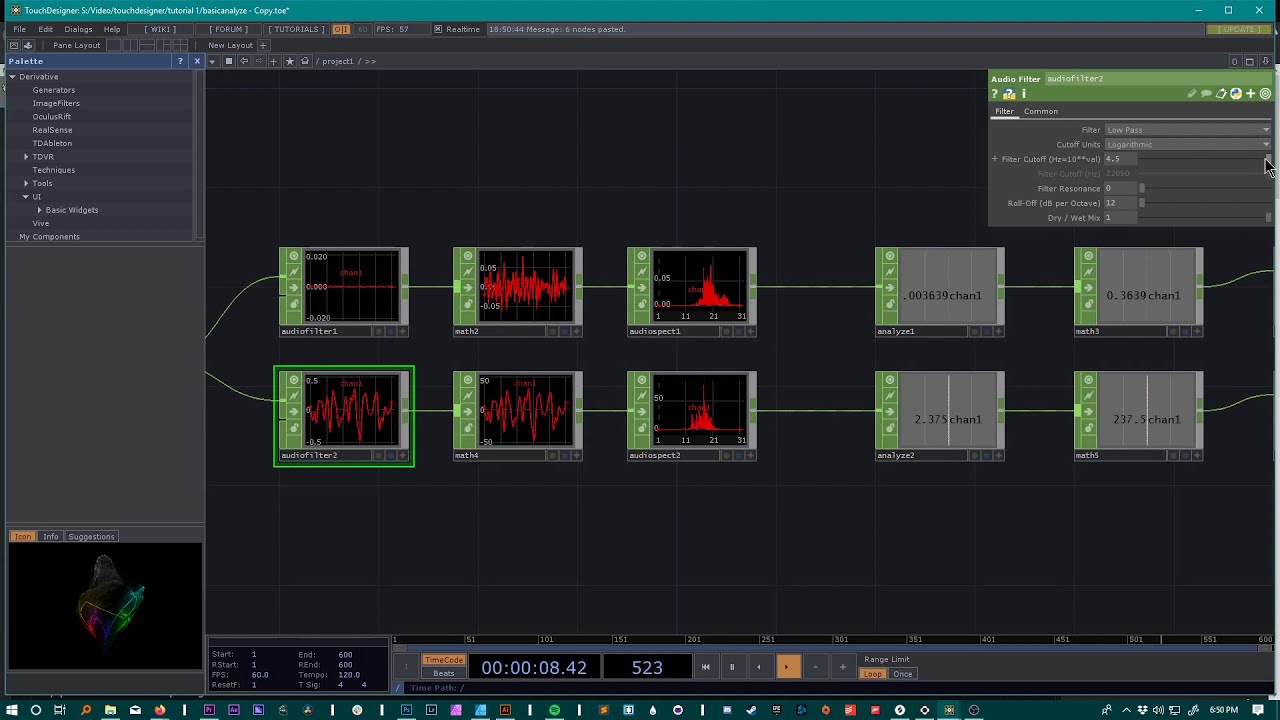Close the Palette panel
The image size is (1280, 720).
click(x=197, y=61)
